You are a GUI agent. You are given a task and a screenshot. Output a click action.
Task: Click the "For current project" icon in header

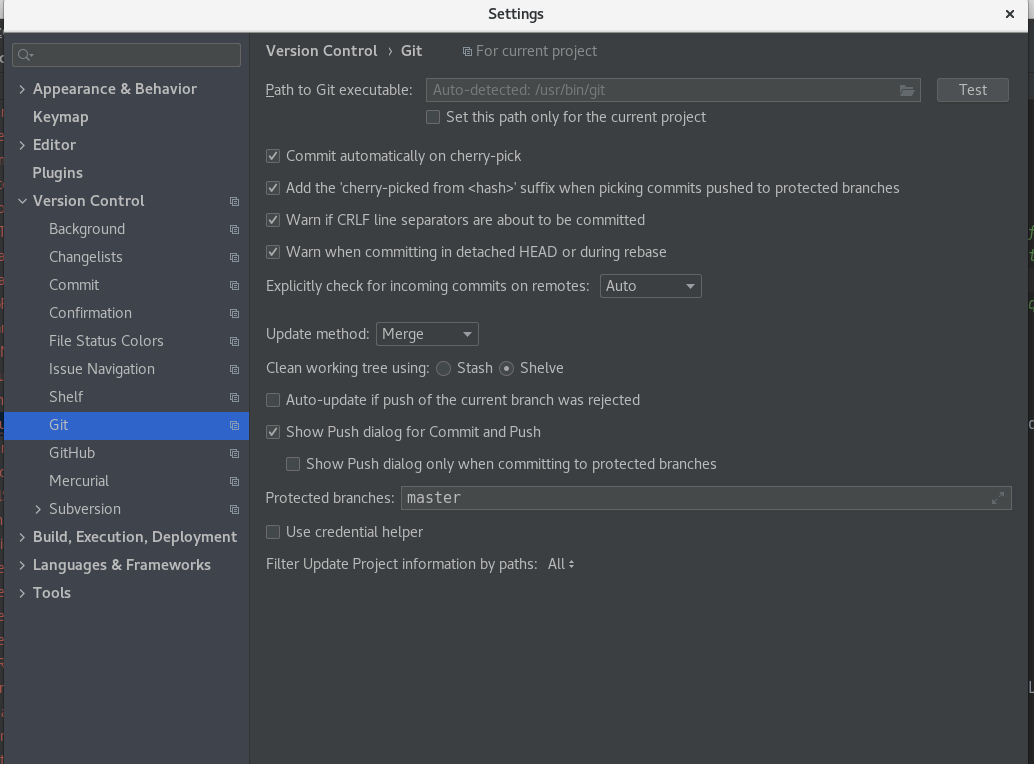click(466, 51)
